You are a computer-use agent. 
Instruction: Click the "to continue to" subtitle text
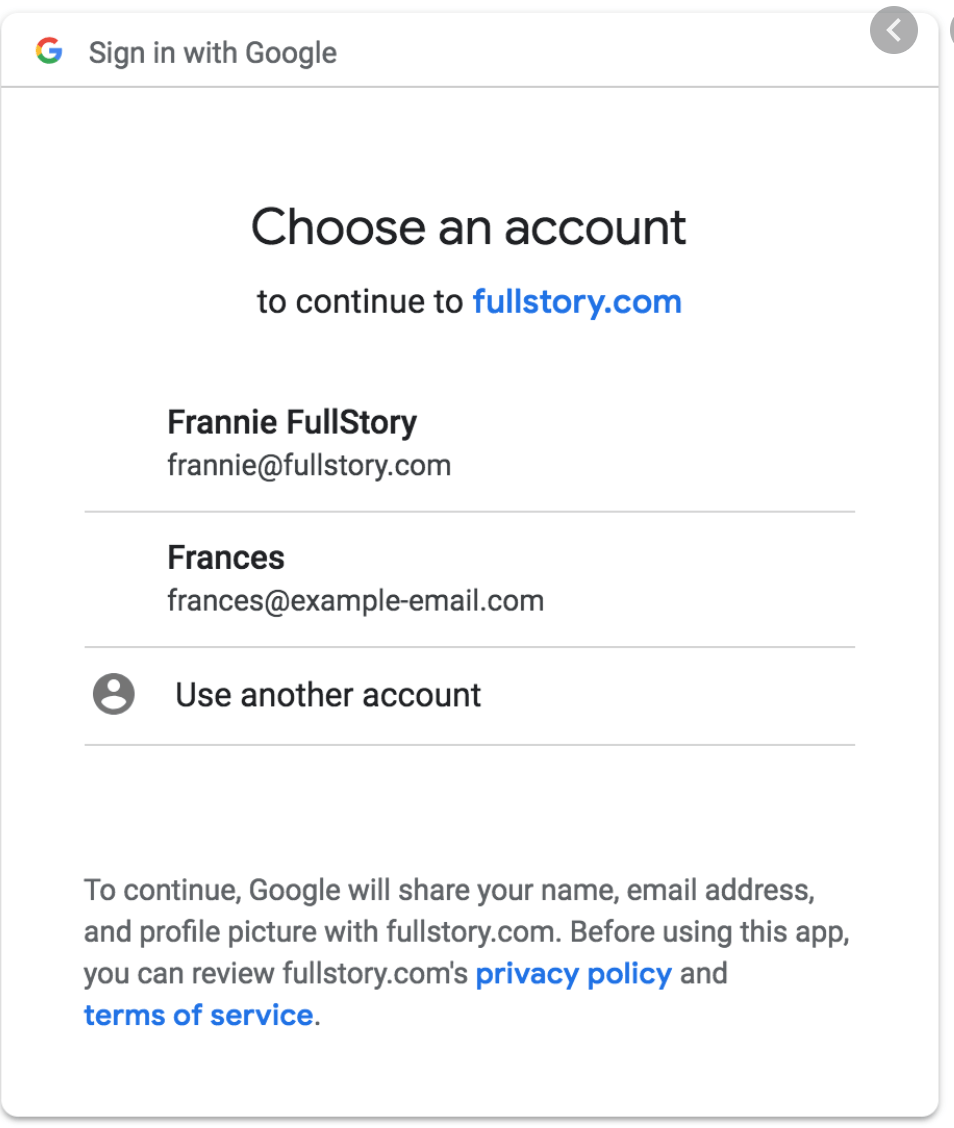360,302
